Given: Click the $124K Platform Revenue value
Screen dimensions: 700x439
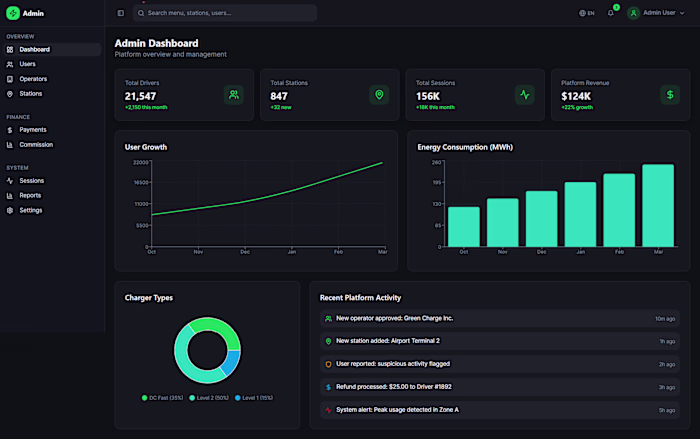Looking at the screenshot, I should point(576,96).
